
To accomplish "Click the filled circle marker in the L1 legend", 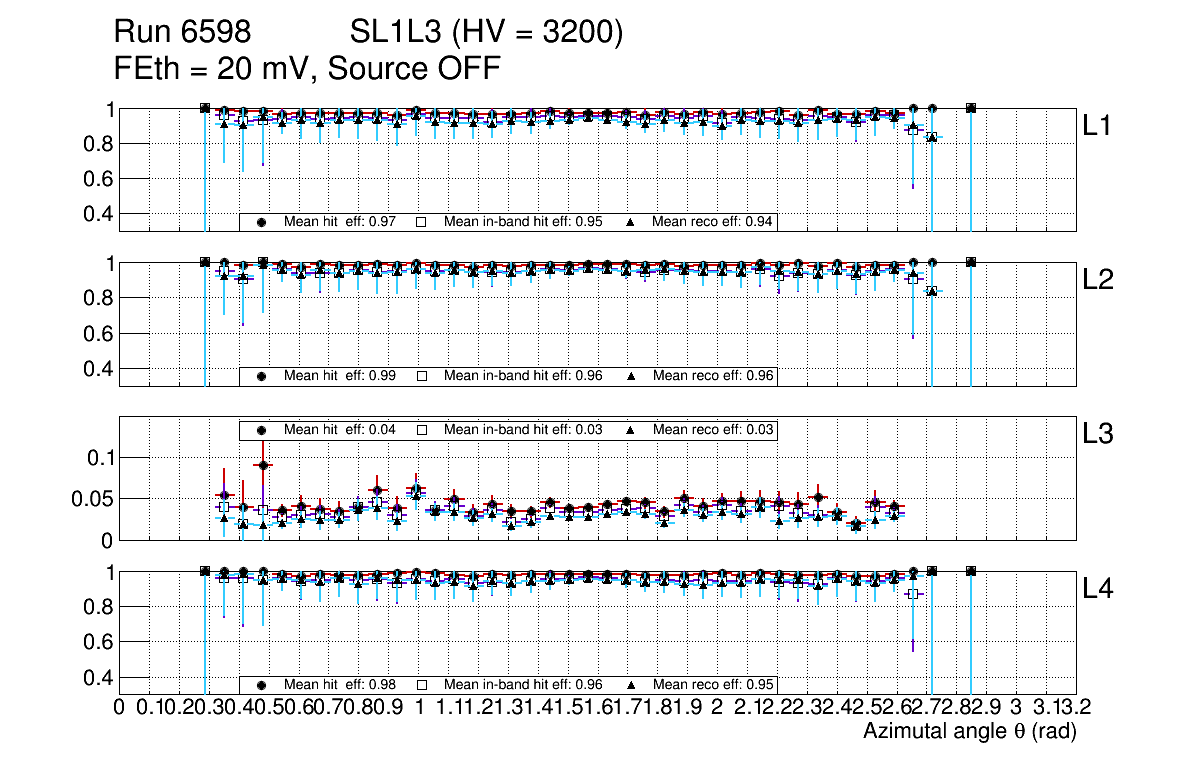I will (262, 222).
